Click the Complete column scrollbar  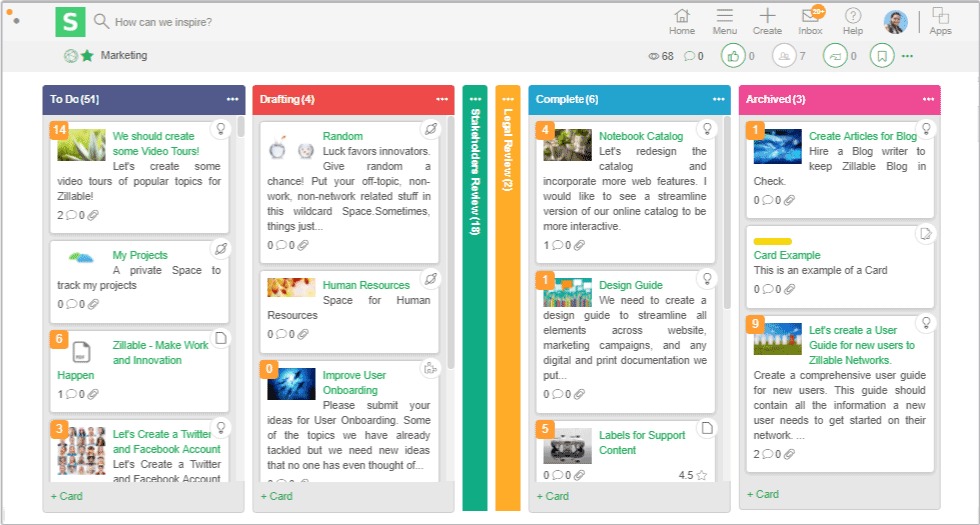[x=728, y=212]
